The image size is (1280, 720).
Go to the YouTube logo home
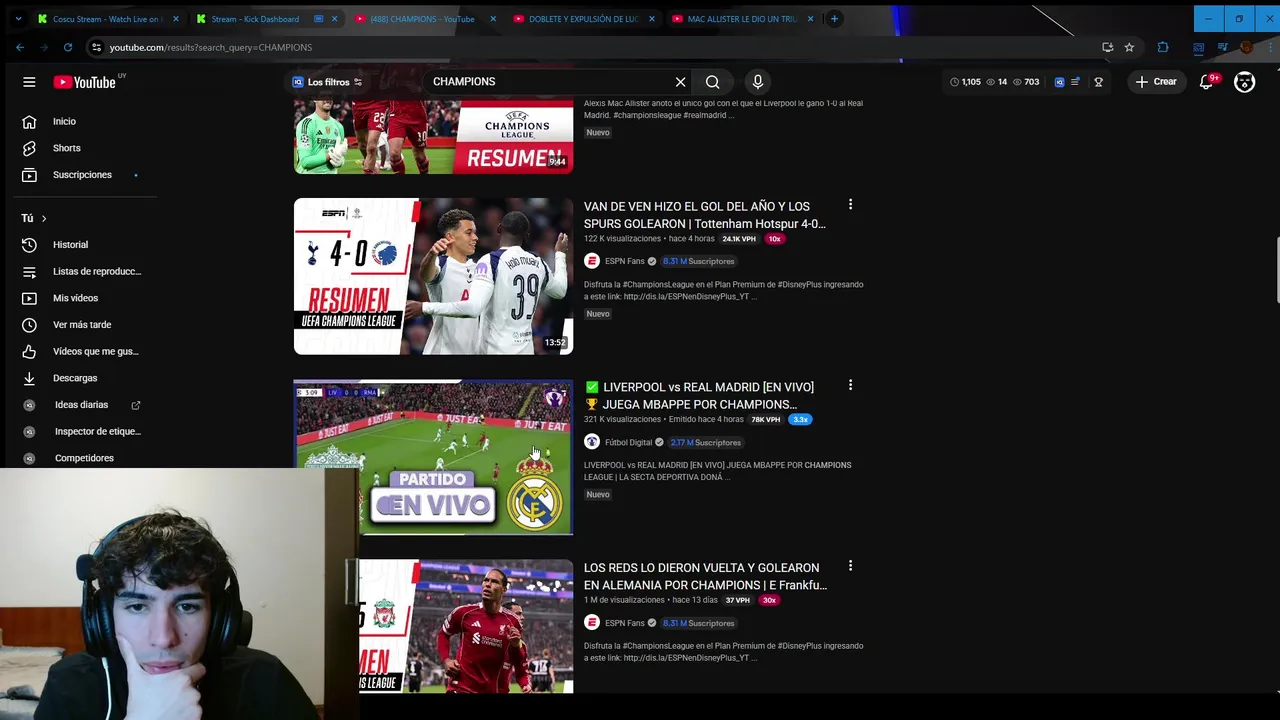[84, 82]
